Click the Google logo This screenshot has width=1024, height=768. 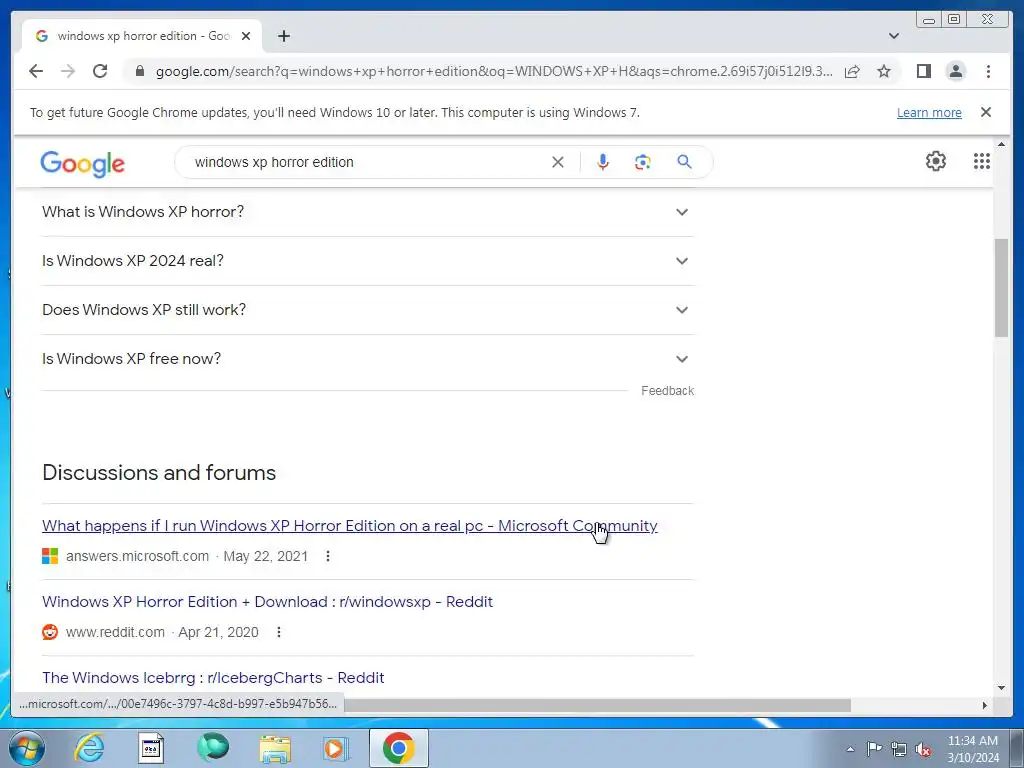82,163
